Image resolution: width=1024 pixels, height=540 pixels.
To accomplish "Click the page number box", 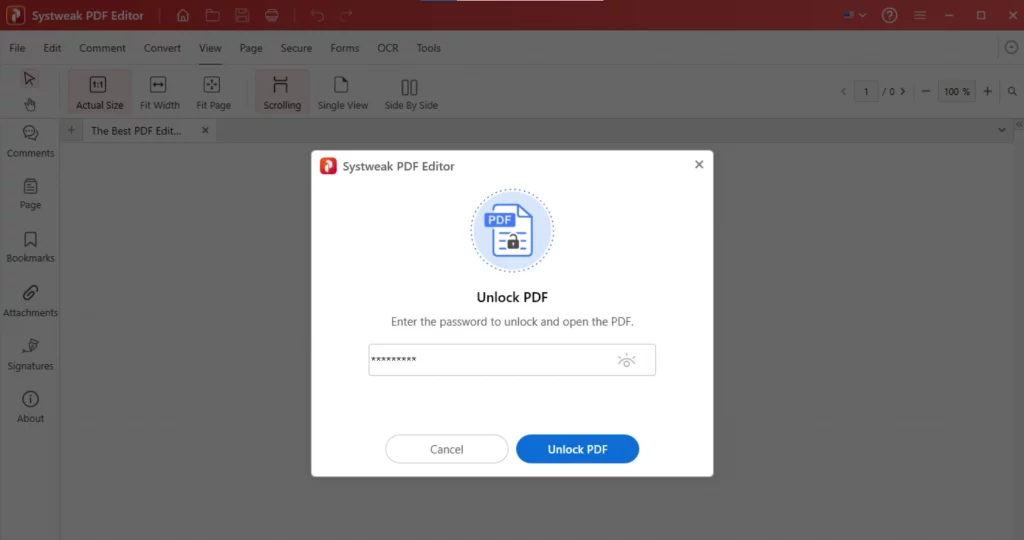I will [x=867, y=91].
